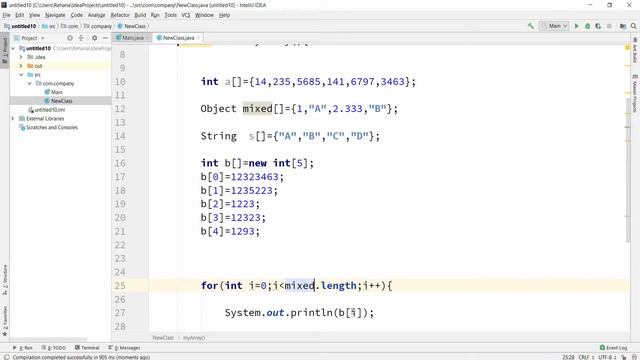Click the CRLF line separator selector

tap(585, 357)
